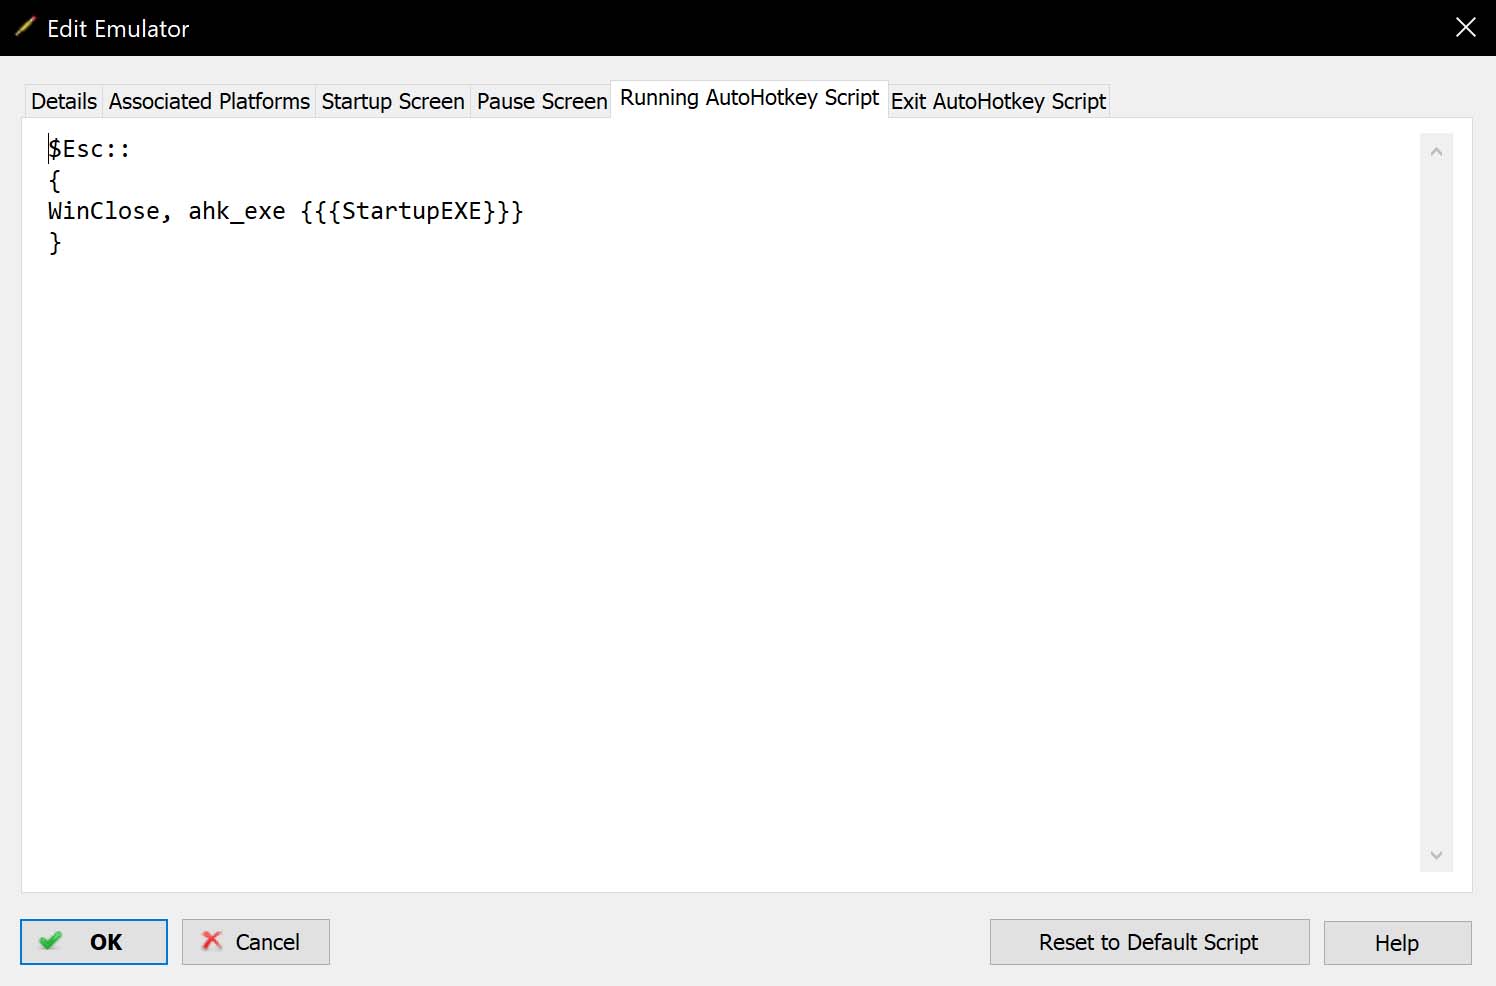Image resolution: width=1496 pixels, height=986 pixels.
Task: Open the Help button
Action: [1397, 943]
